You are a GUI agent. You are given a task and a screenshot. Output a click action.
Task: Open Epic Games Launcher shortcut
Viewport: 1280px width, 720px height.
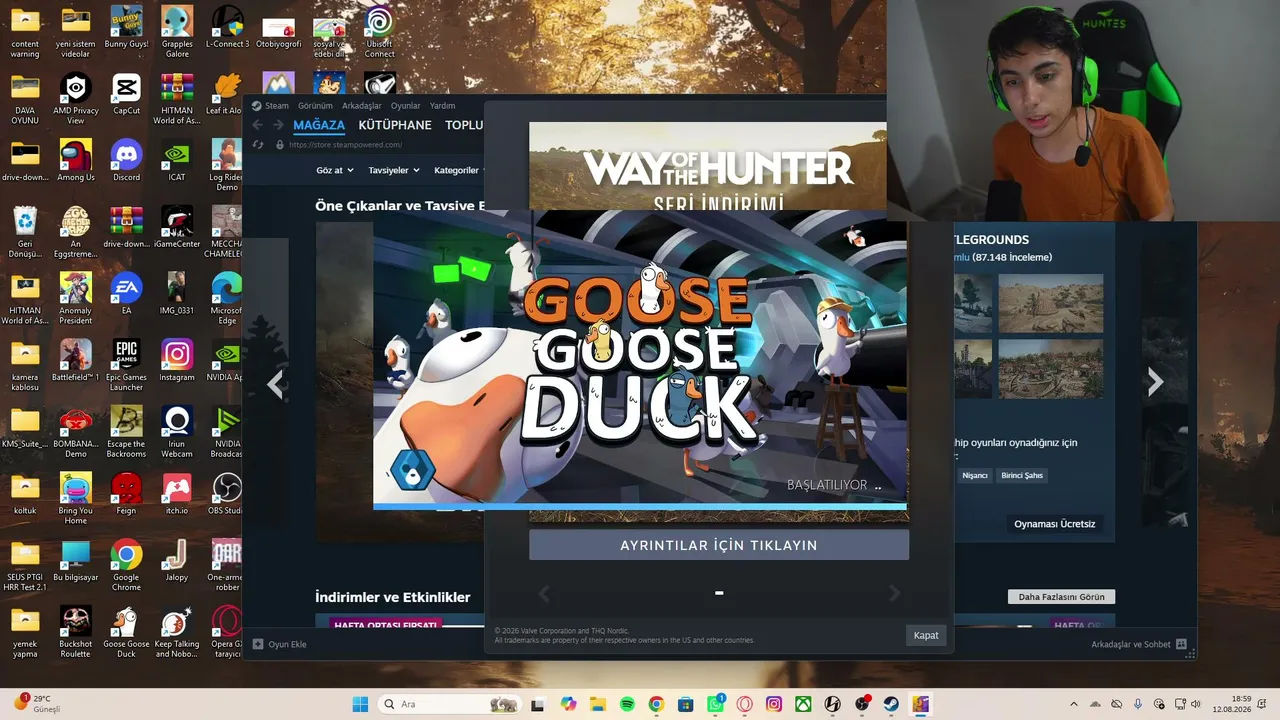(126, 365)
